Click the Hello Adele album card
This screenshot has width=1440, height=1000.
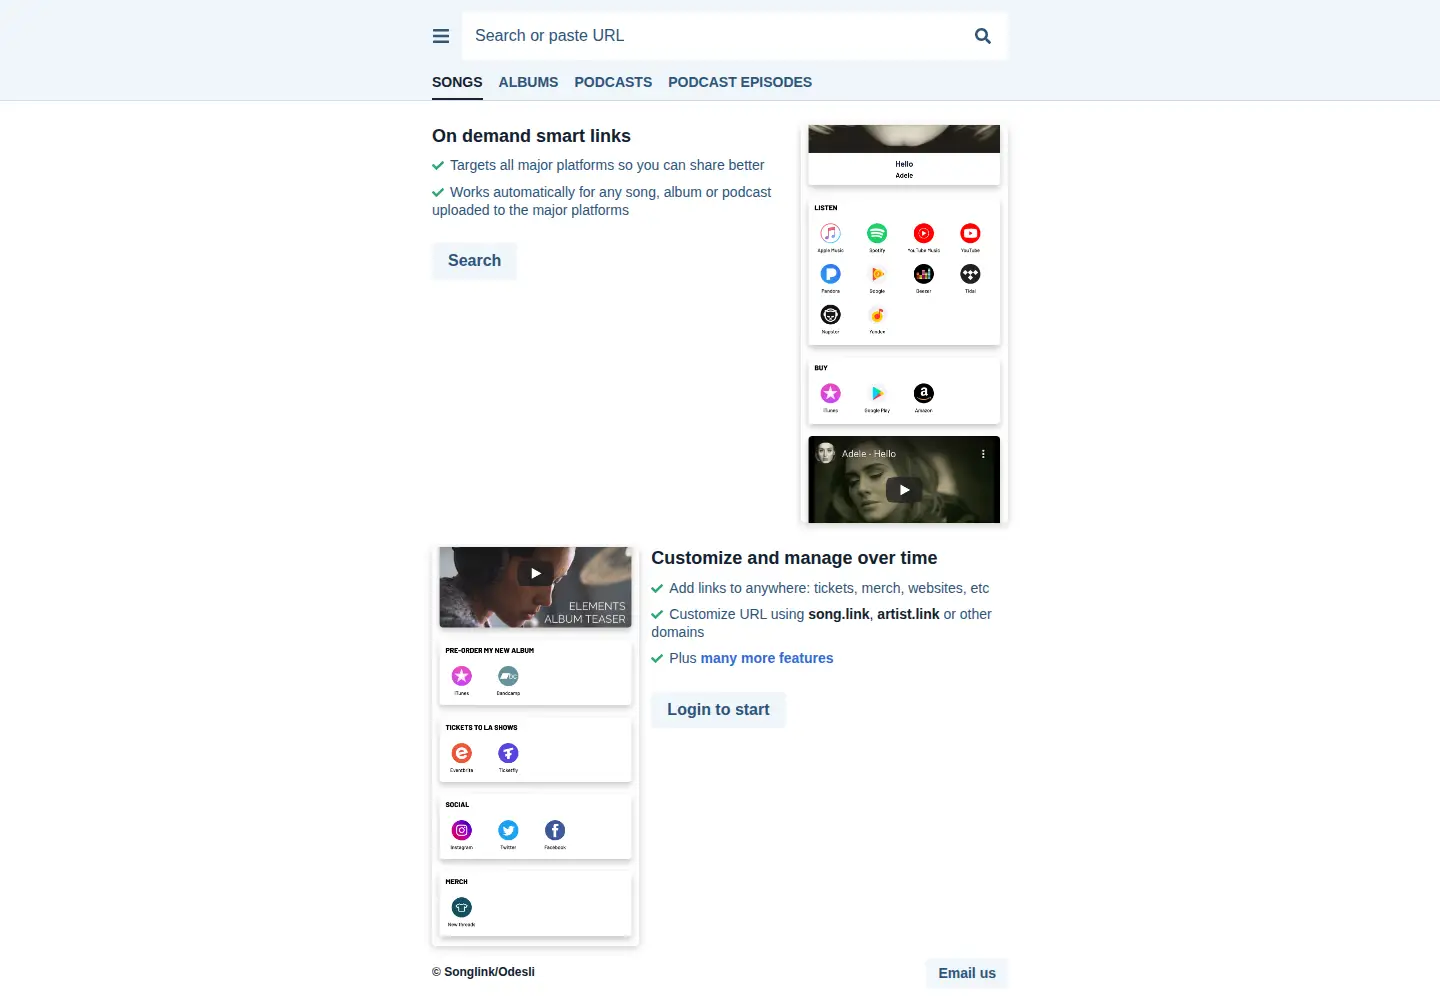coord(904,155)
